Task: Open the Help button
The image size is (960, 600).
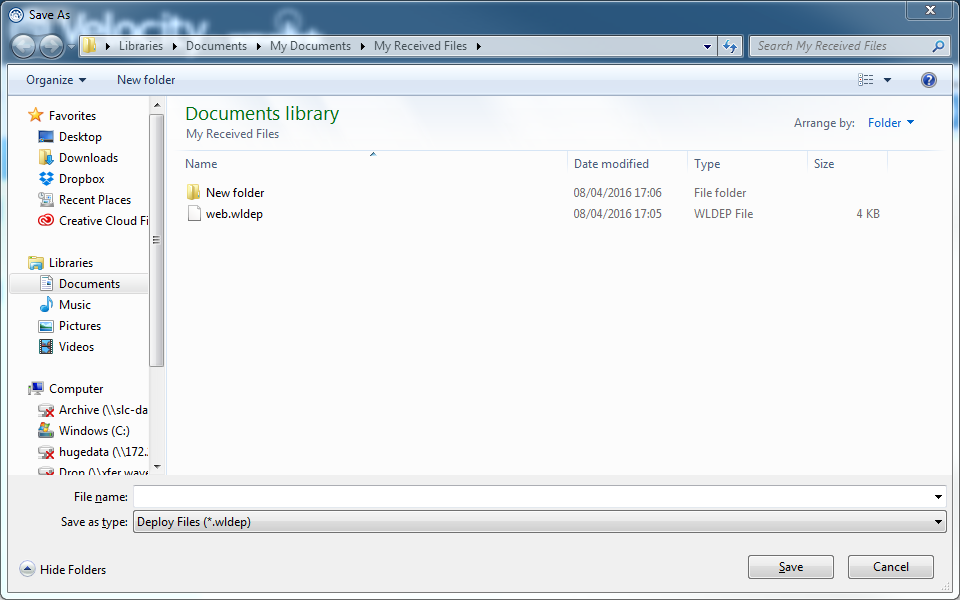Action: coord(928,79)
